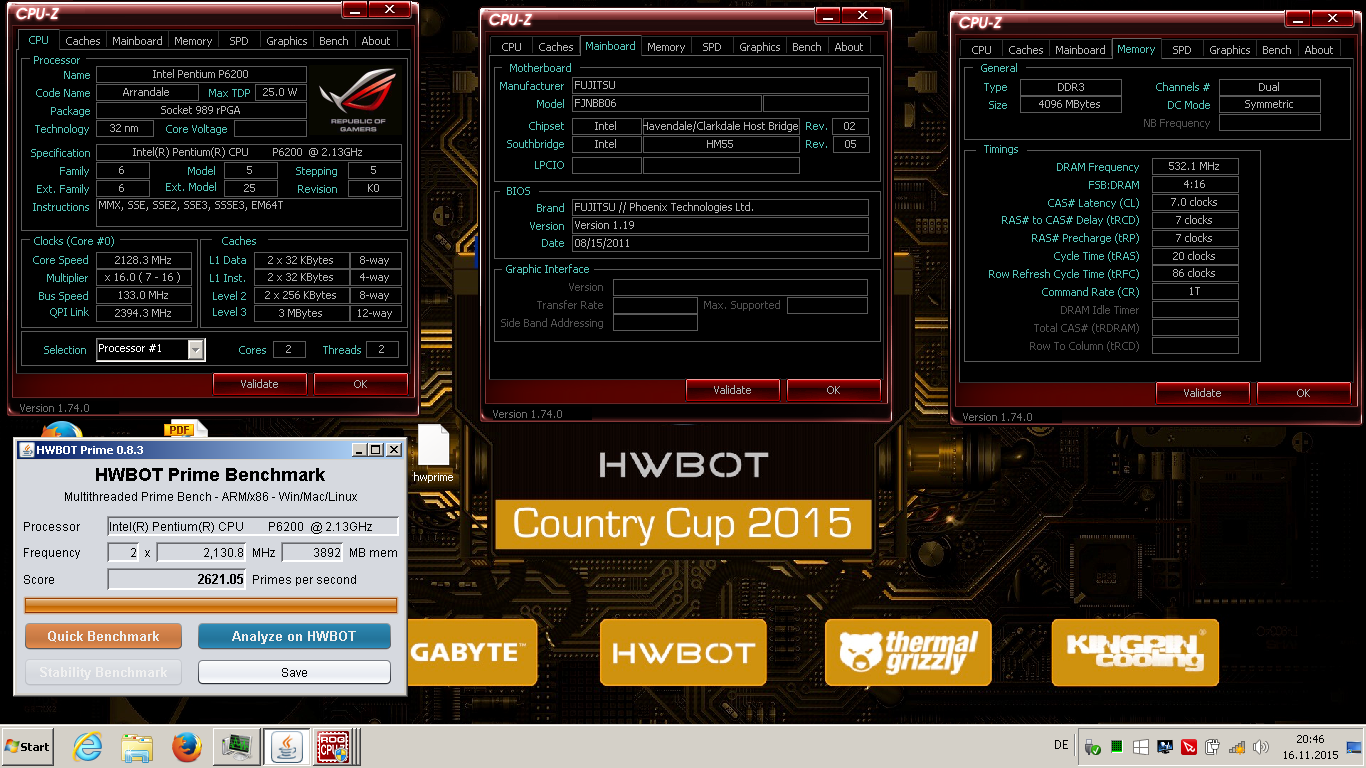Activate the ROG CPU-Z taskbar icon
Screen dimensions: 1366x768
coord(333,746)
